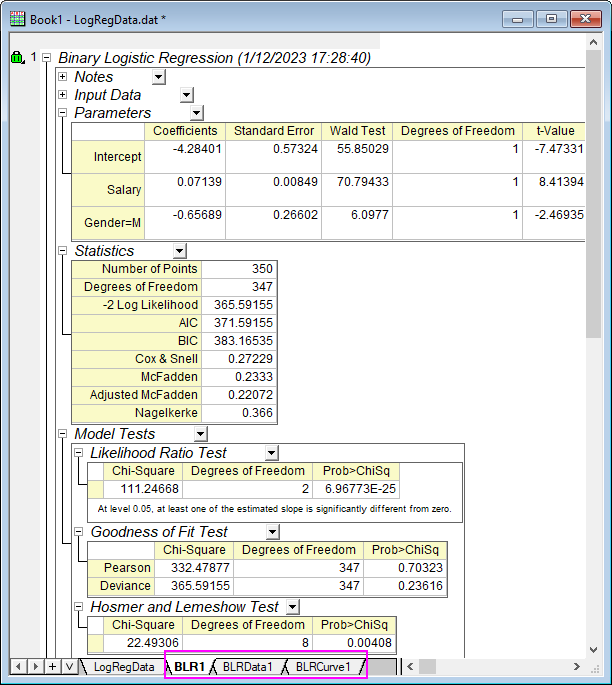Add a new sheet with the plus button
Screen dimensions: 612x685
[x=52, y=667]
